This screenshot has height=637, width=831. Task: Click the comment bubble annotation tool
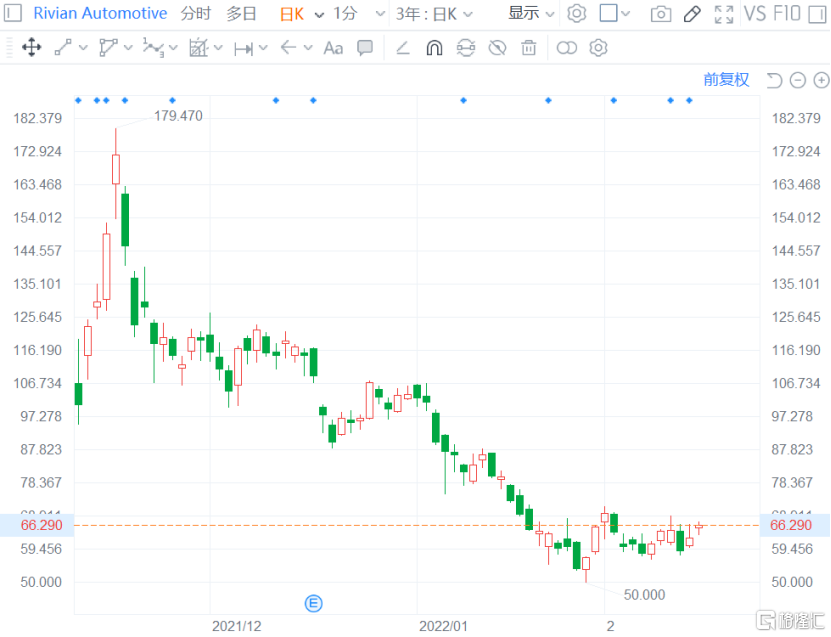pos(365,48)
